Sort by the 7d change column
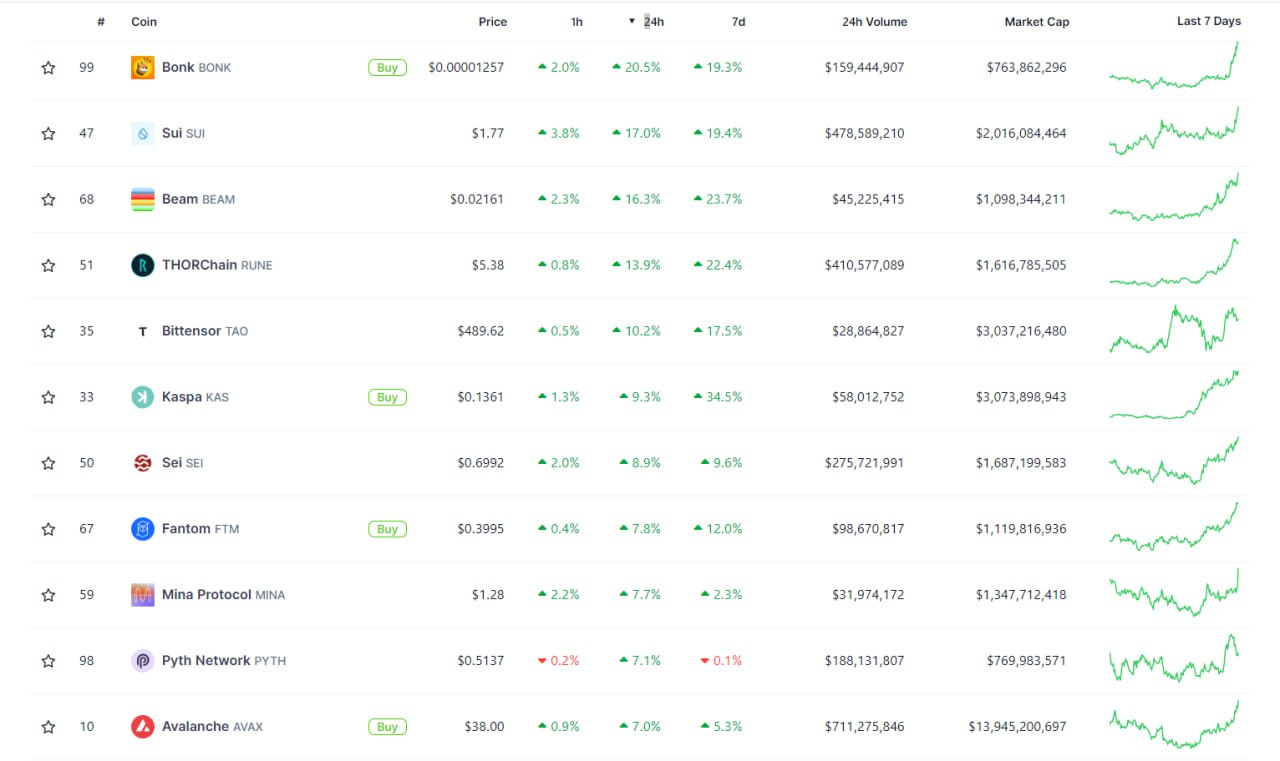Viewport: 1280px width, 761px height. 738,22
